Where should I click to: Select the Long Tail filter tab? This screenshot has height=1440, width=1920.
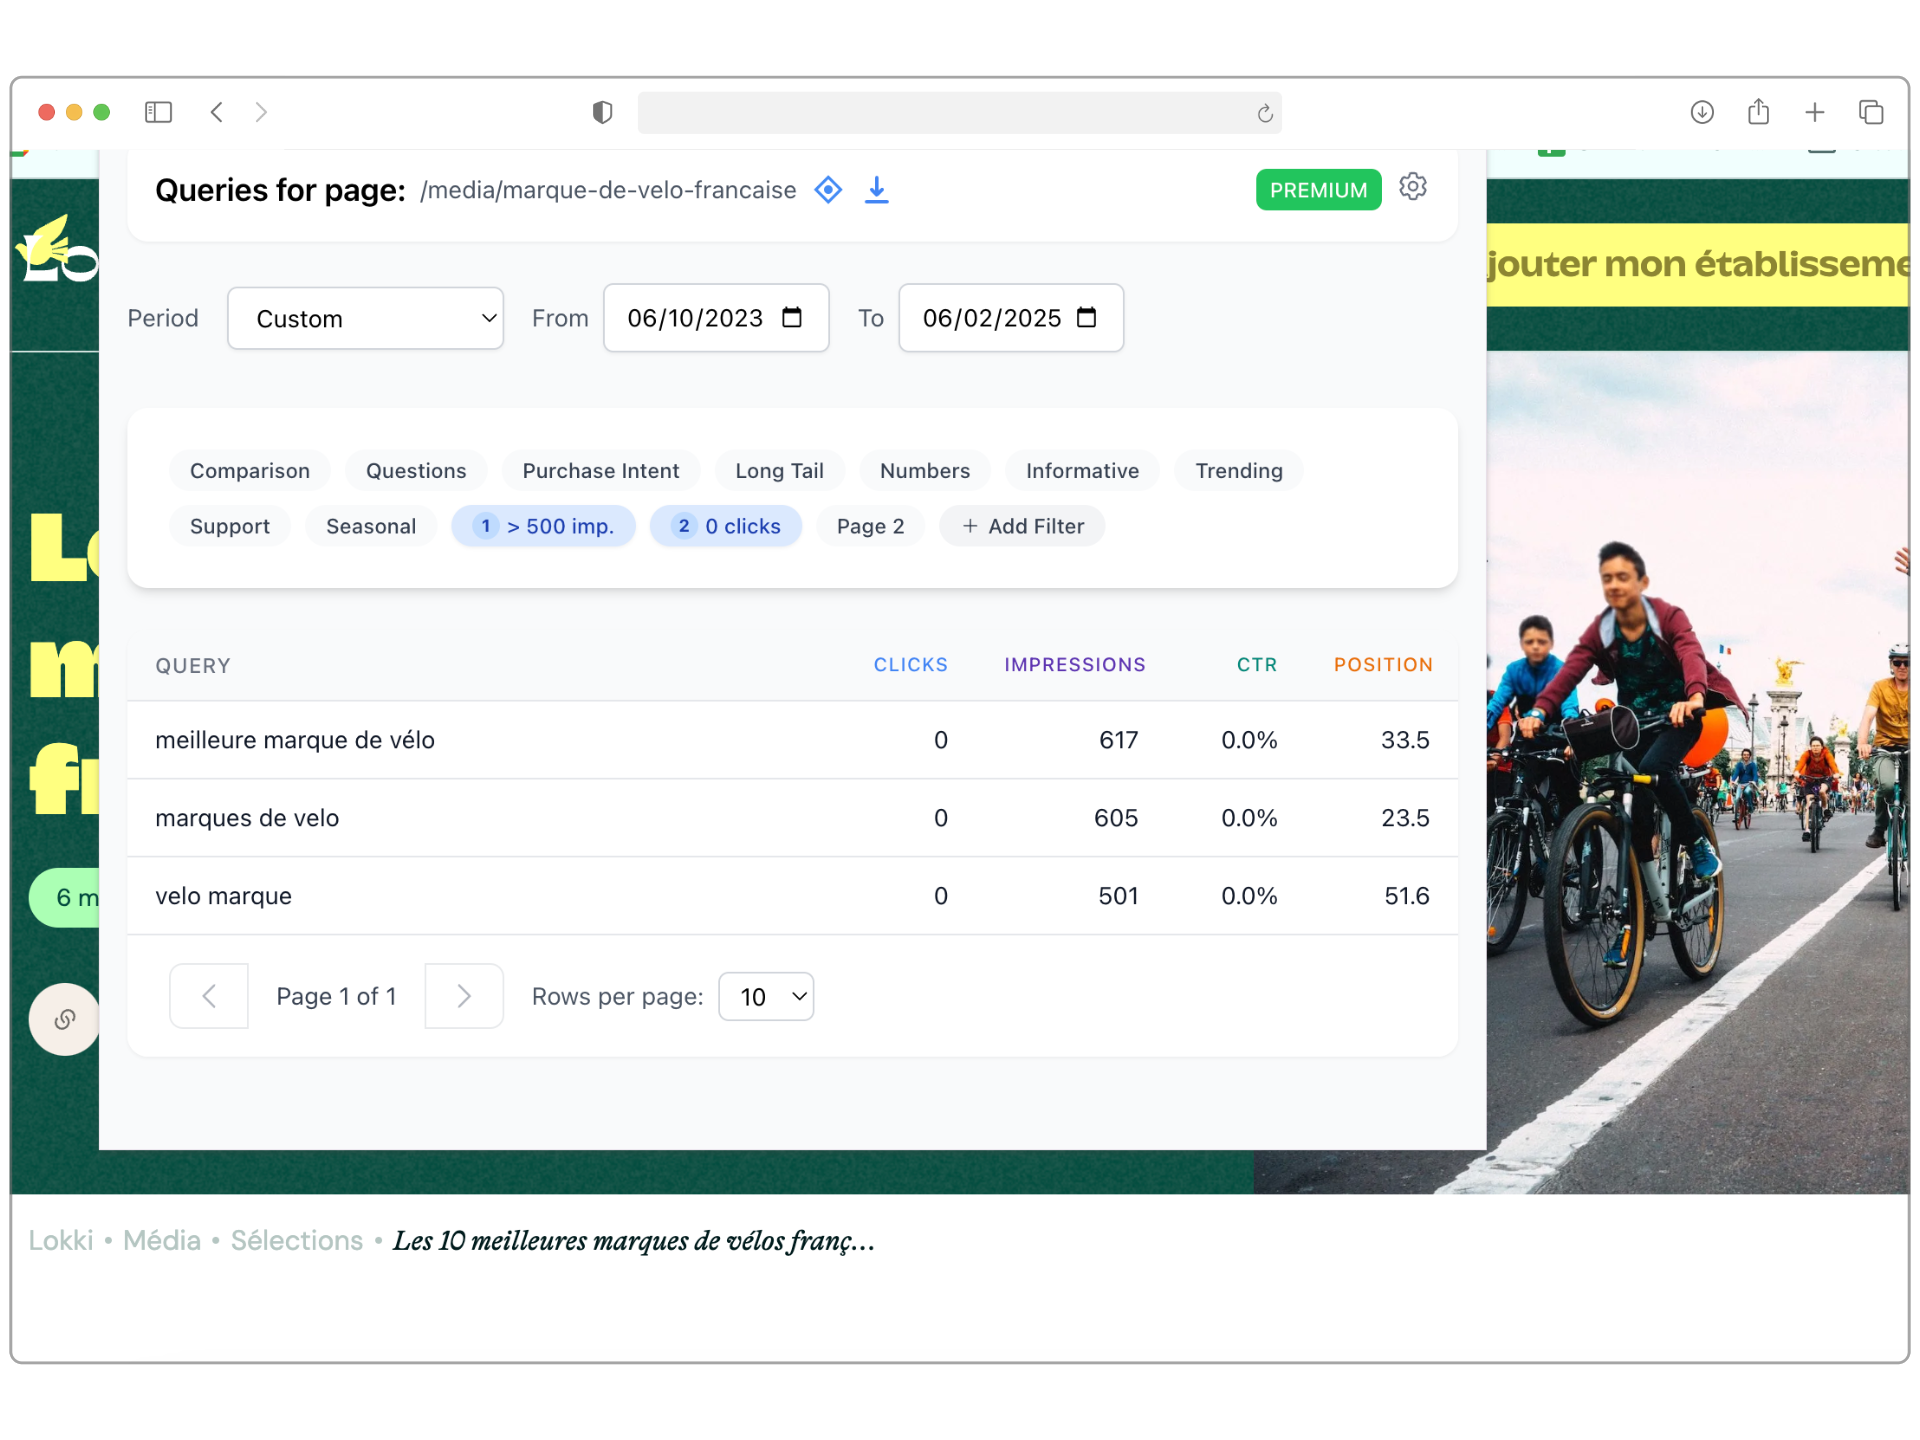click(779, 470)
